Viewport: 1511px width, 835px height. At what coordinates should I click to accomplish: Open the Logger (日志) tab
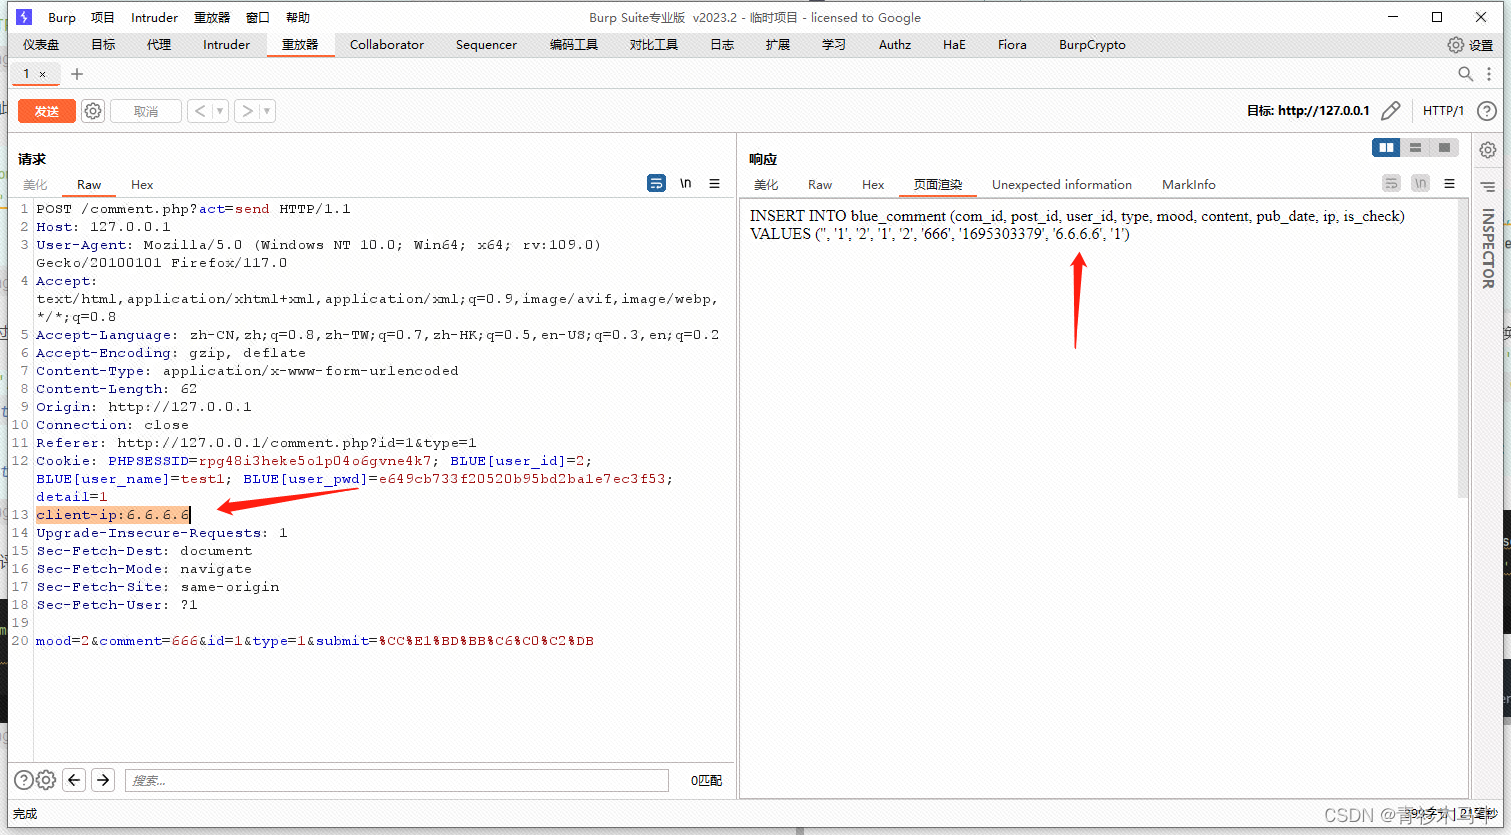[x=722, y=45]
